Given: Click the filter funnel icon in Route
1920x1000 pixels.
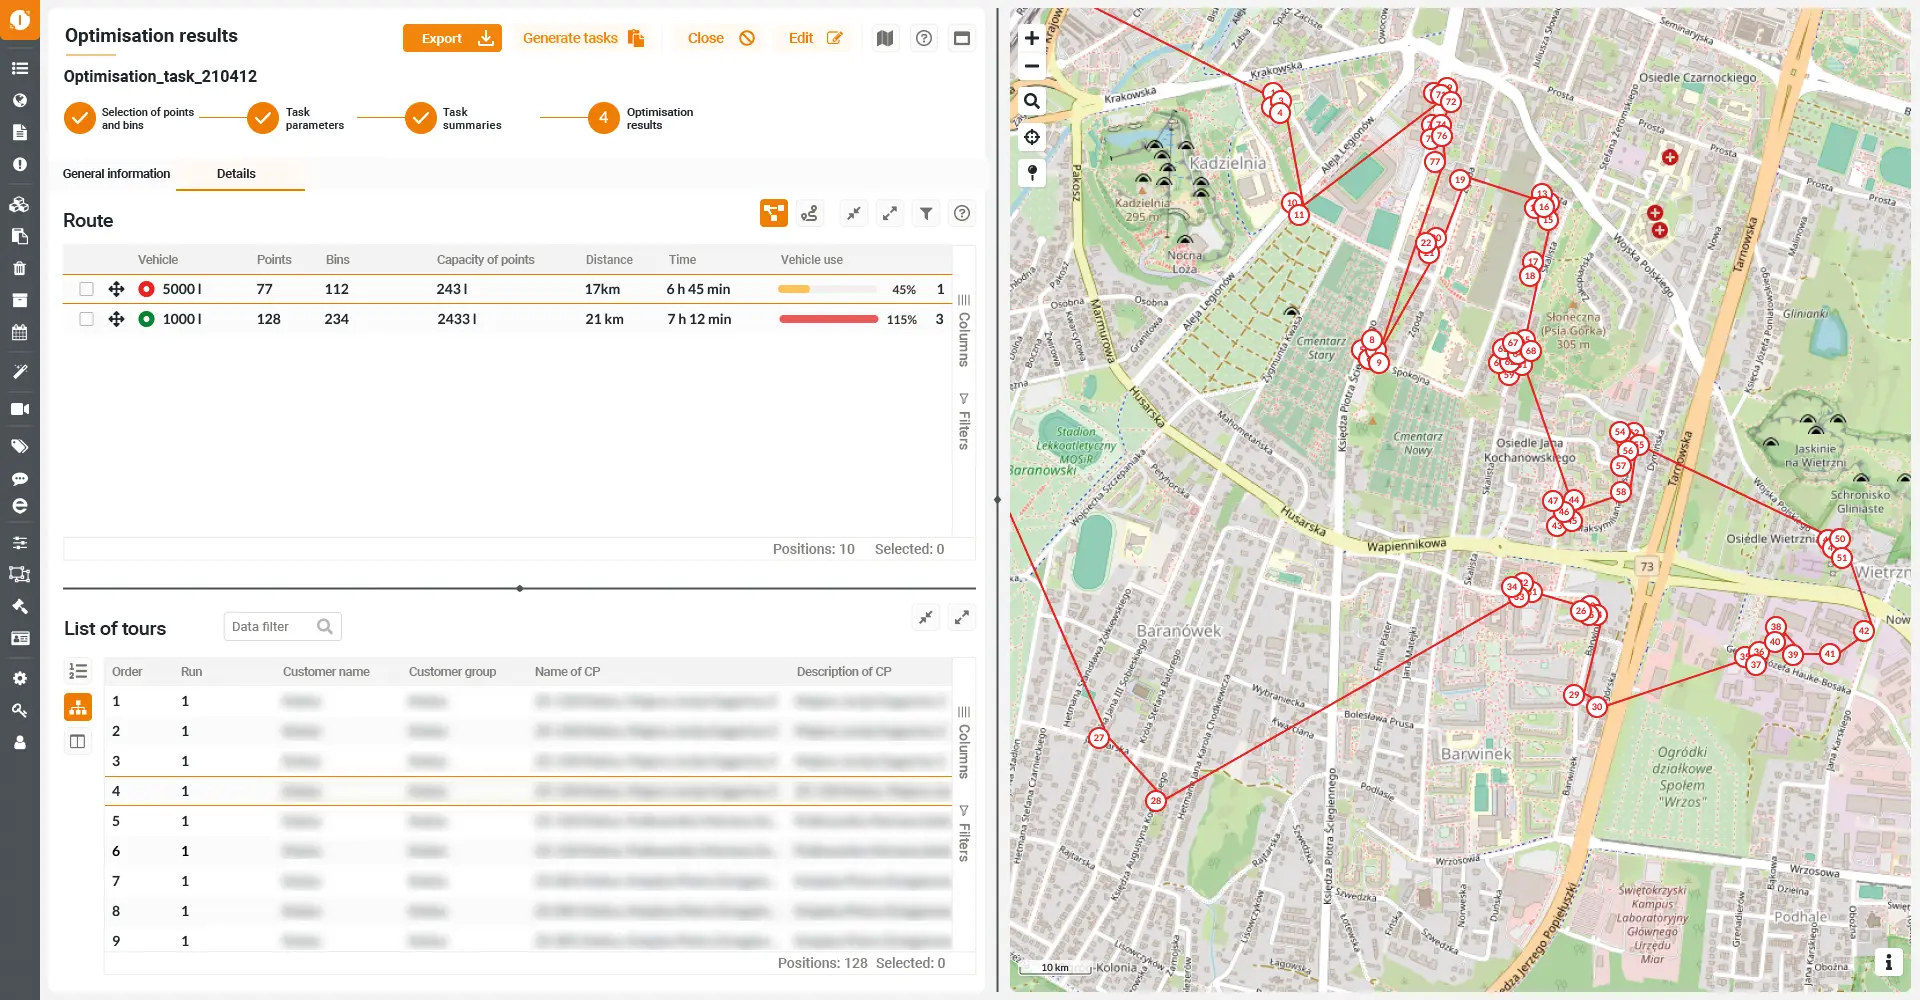Looking at the screenshot, I should pyautogui.click(x=926, y=213).
